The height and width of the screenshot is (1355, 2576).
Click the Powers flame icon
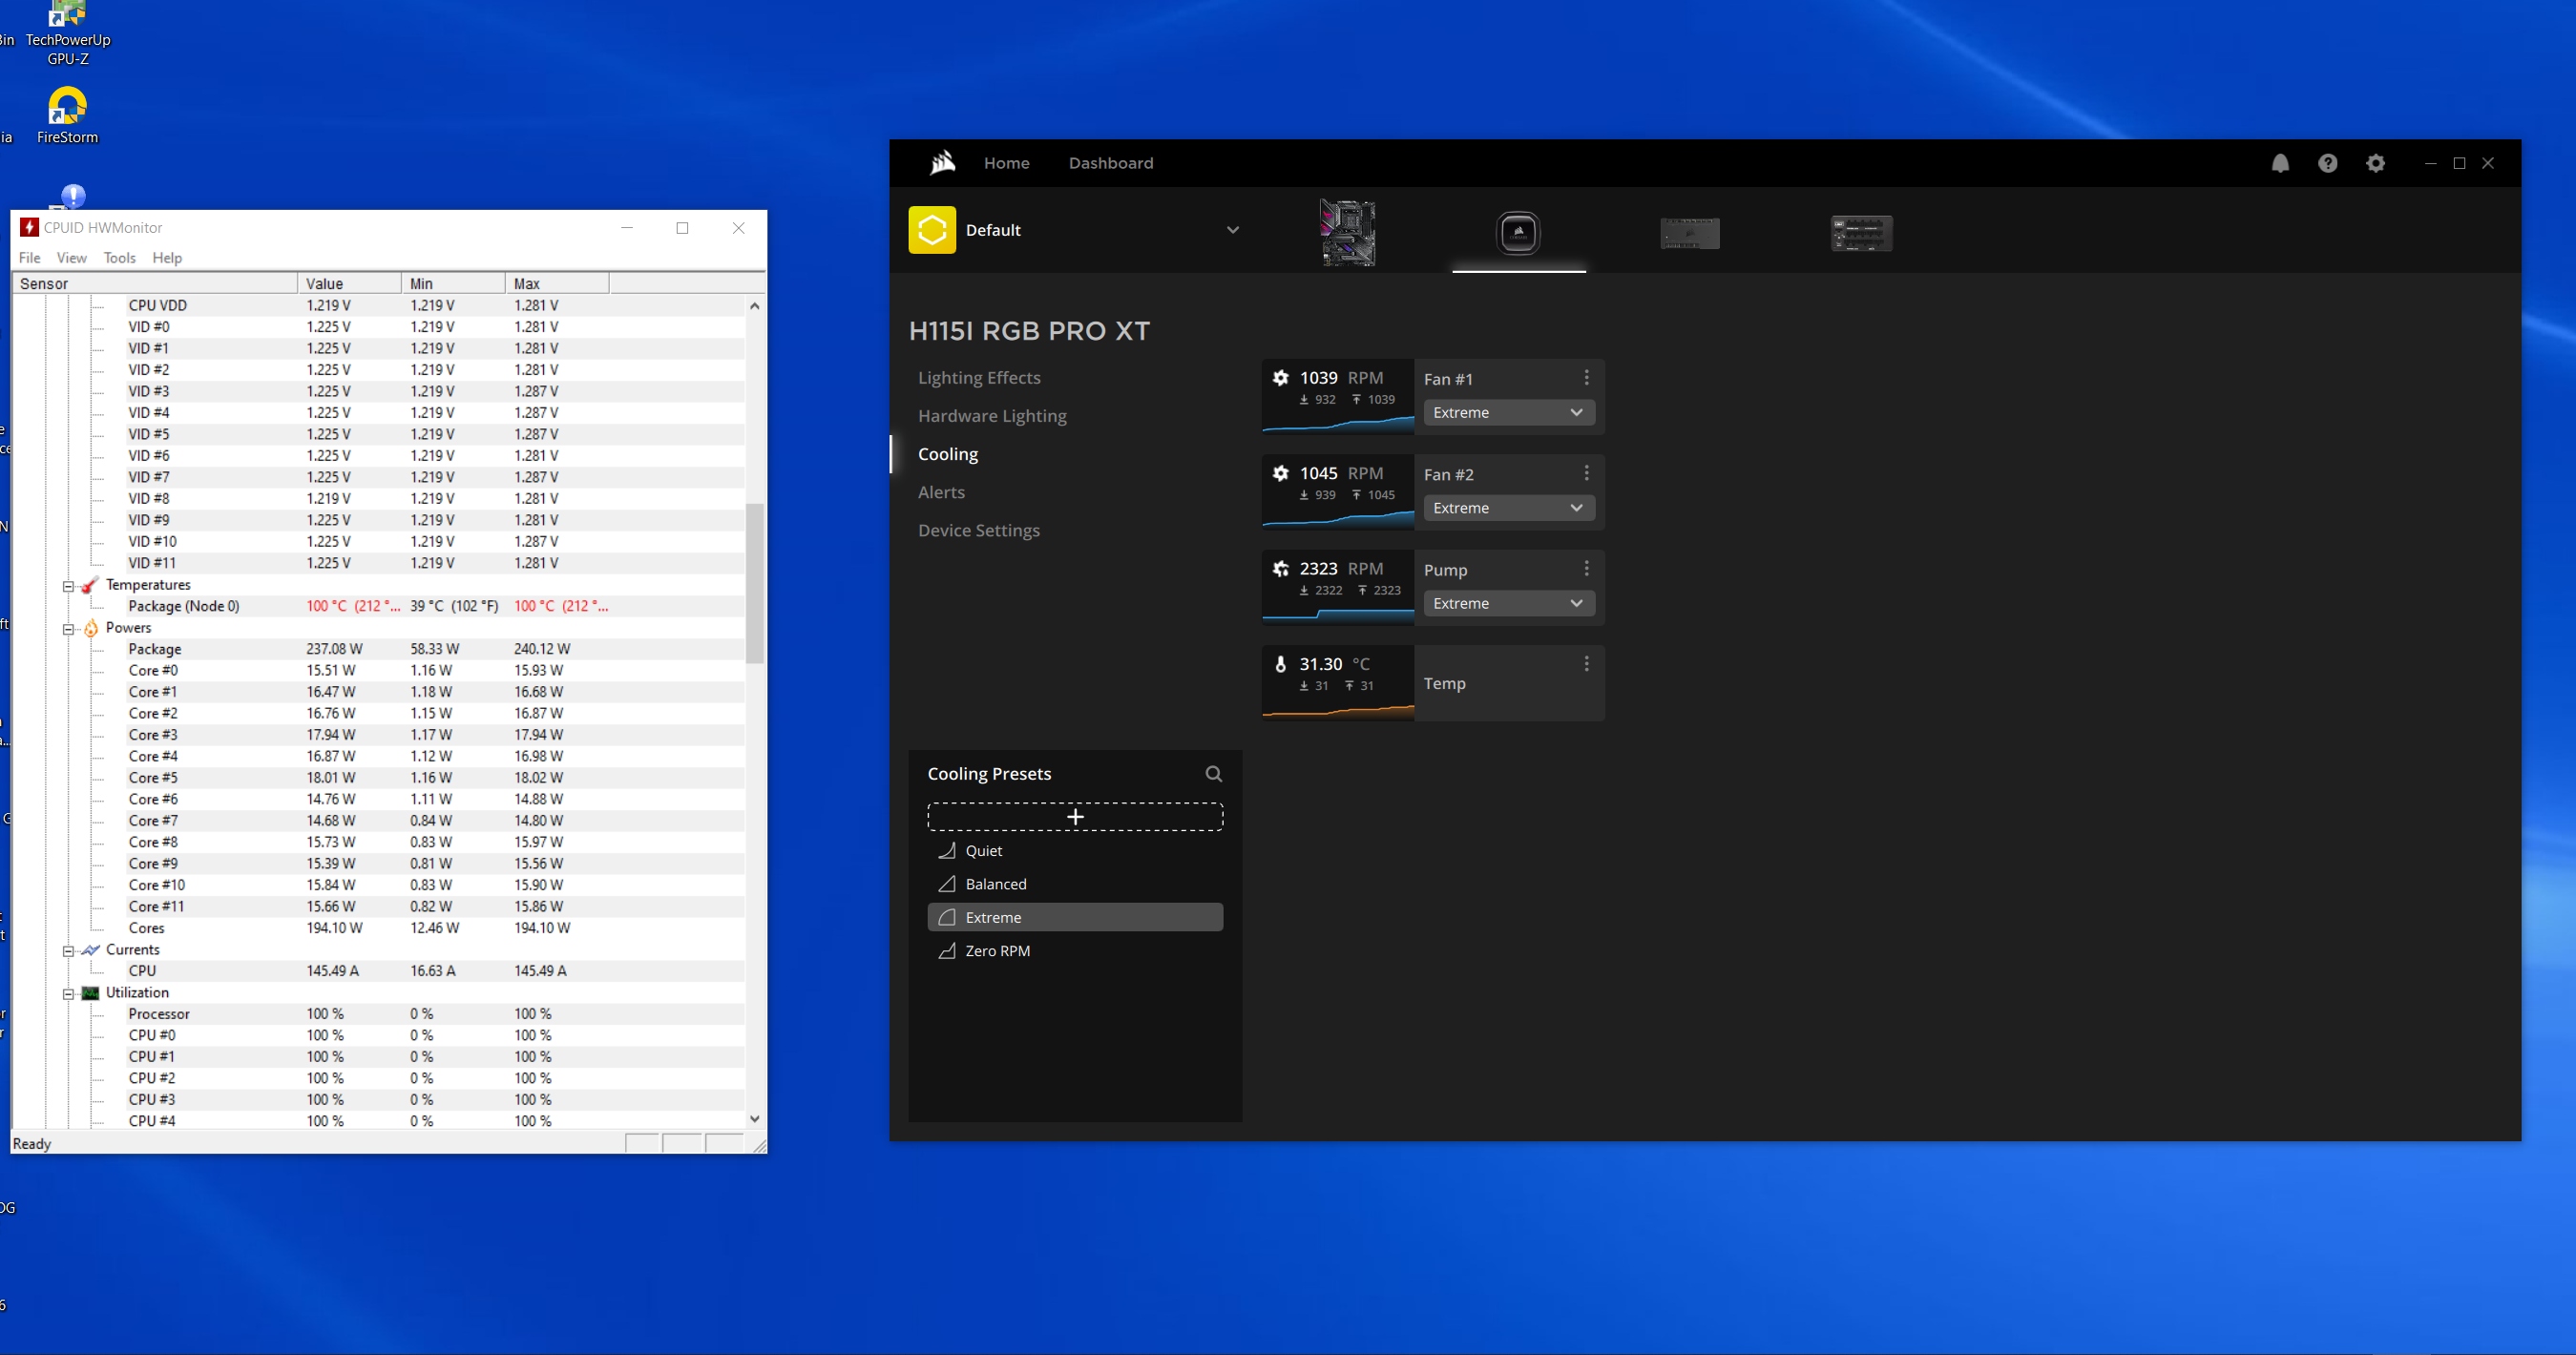point(90,627)
